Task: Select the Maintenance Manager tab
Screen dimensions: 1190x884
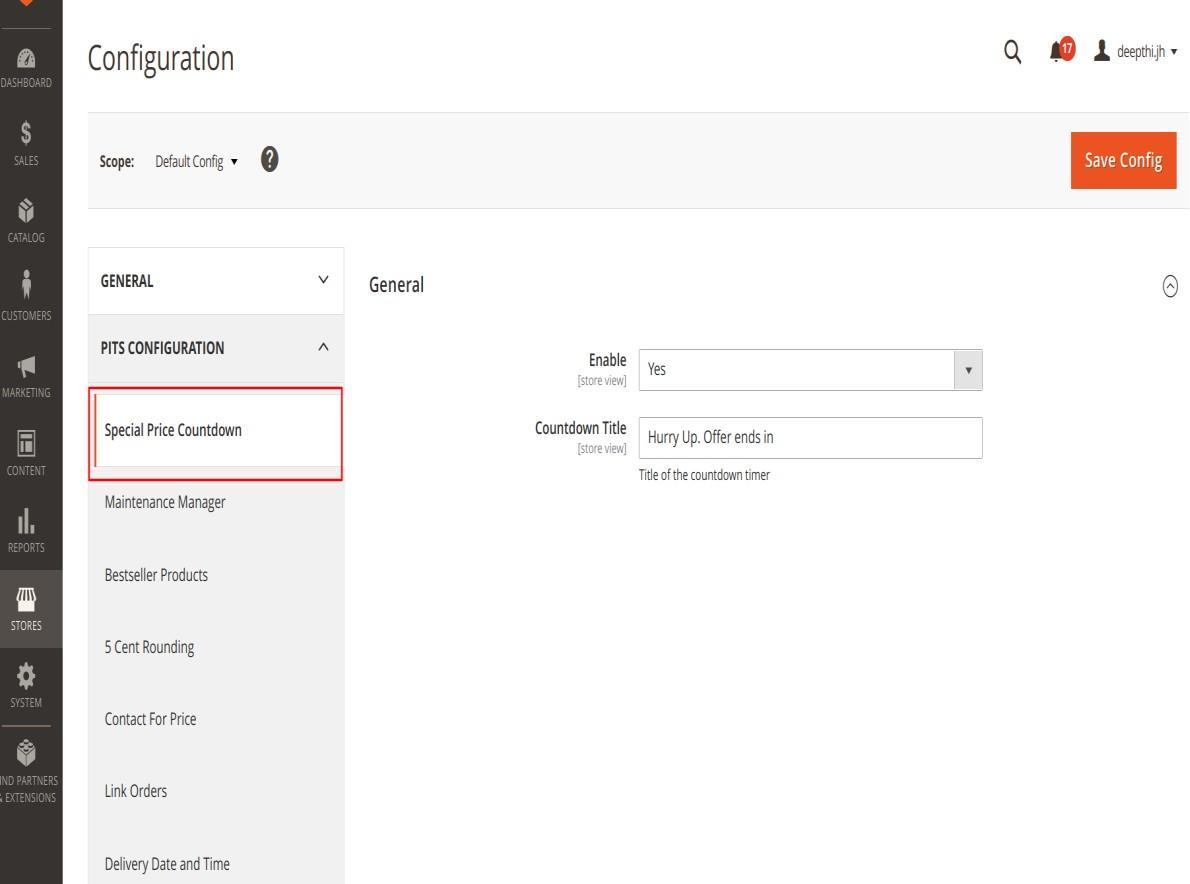Action: click(x=165, y=502)
